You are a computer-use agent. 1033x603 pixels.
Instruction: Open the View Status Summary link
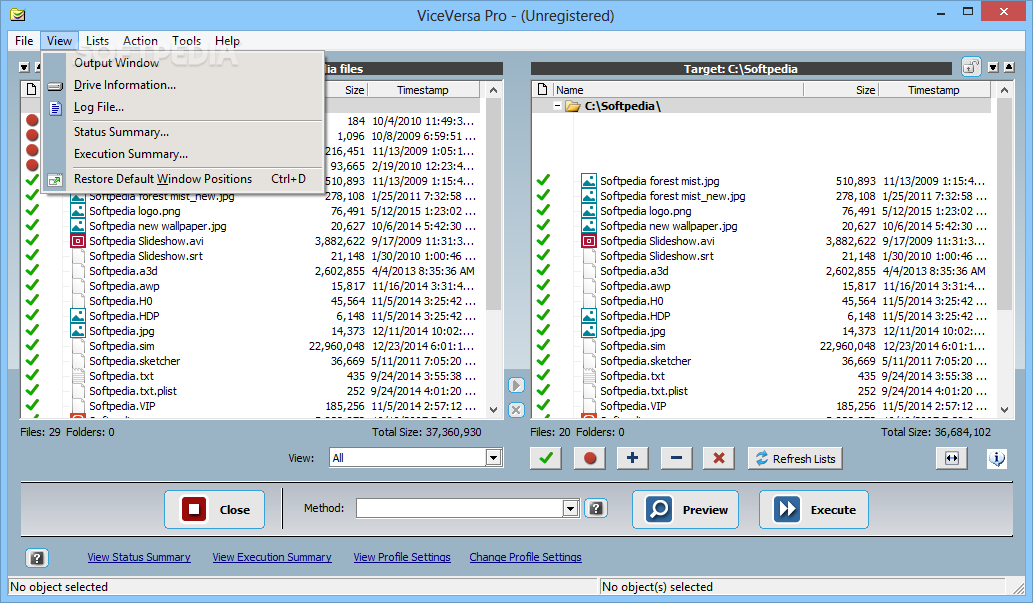(x=139, y=557)
